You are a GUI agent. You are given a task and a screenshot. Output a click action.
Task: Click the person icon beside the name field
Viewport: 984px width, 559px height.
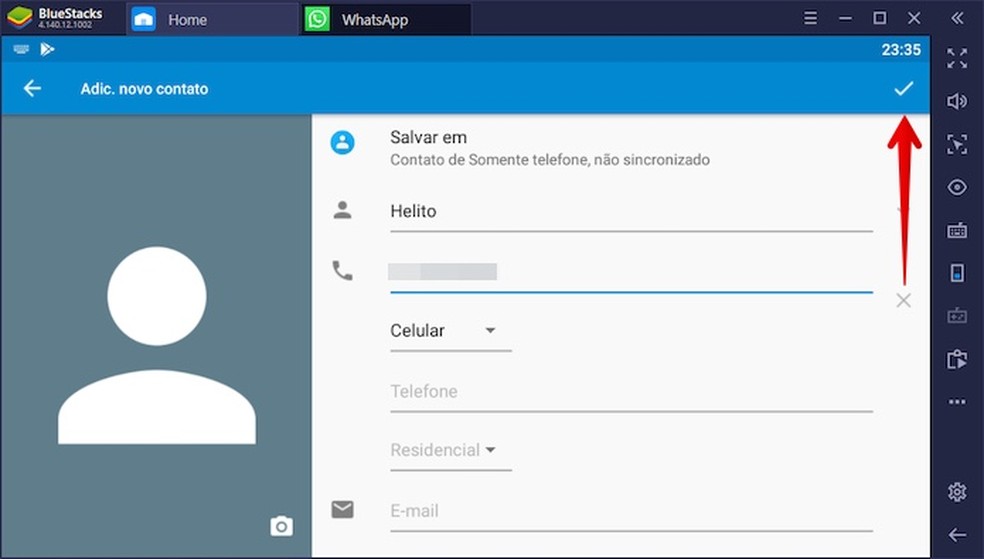click(x=343, y=210)
